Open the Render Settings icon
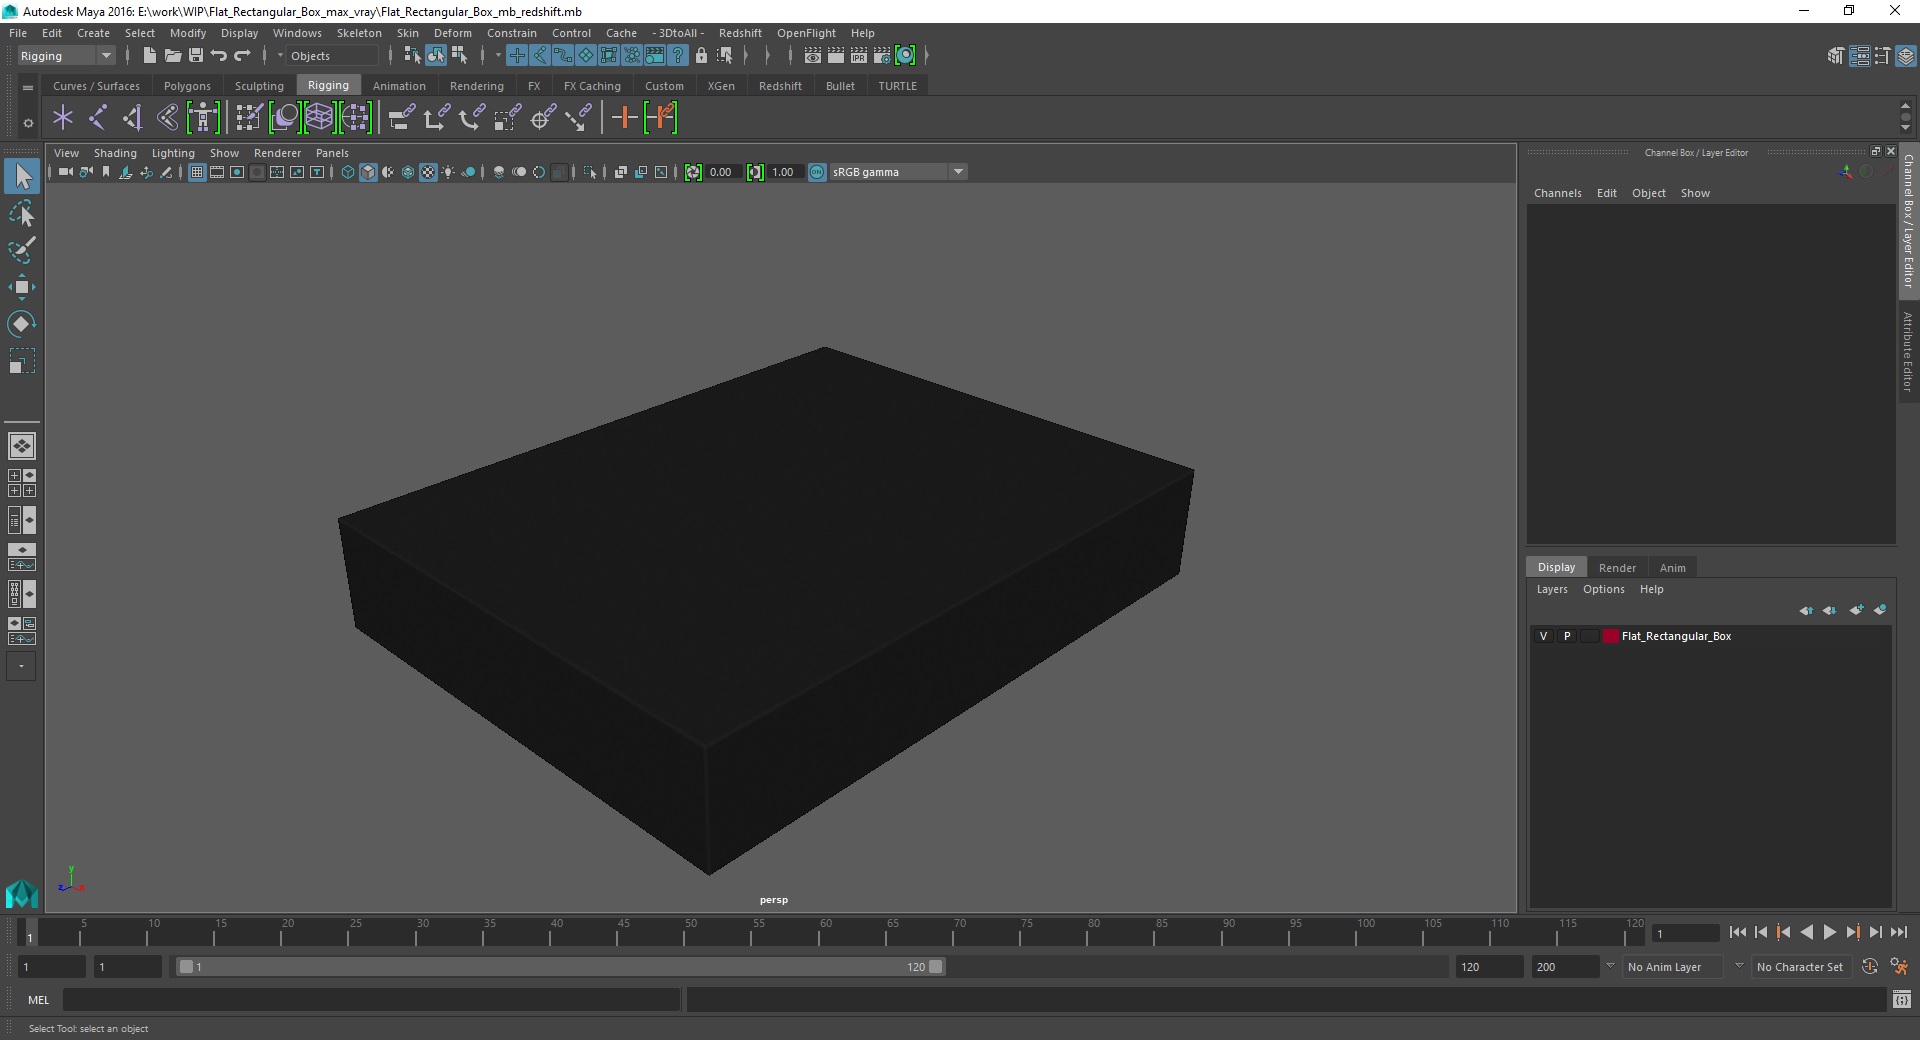This screenshot has height=1040, width=1920. point(882,56)
